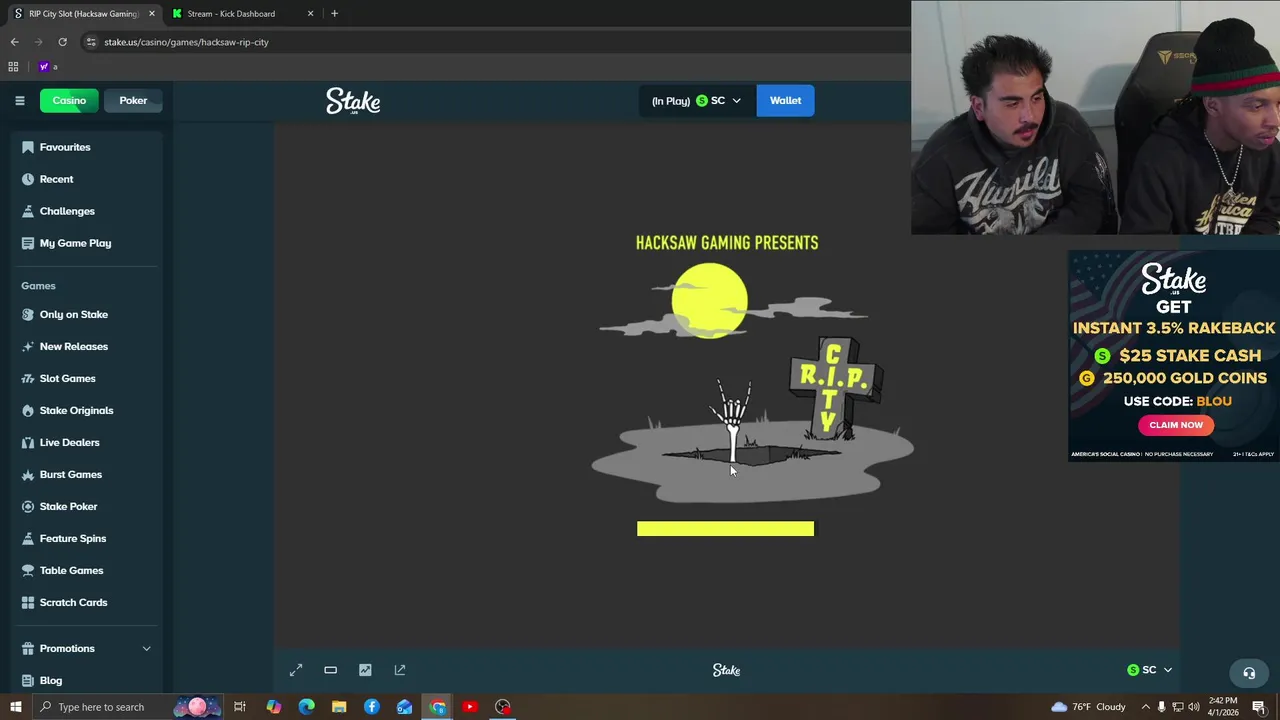Open the live support headset button
This screenshot has width=1280, height=720.
tap(1249, 673)
